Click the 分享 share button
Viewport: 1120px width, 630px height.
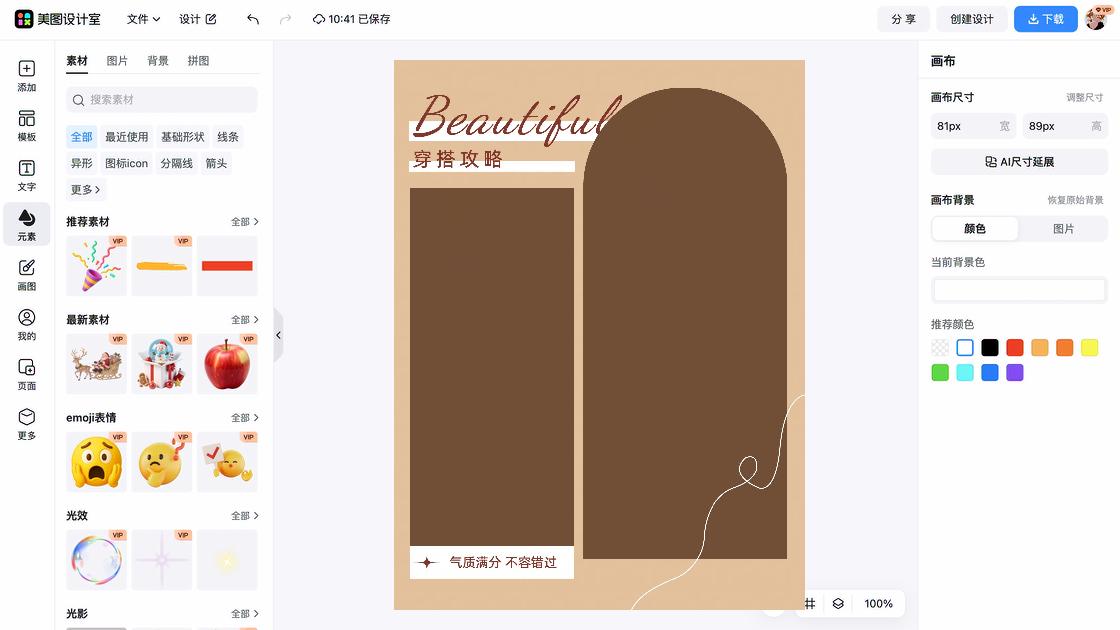(904, 19)
